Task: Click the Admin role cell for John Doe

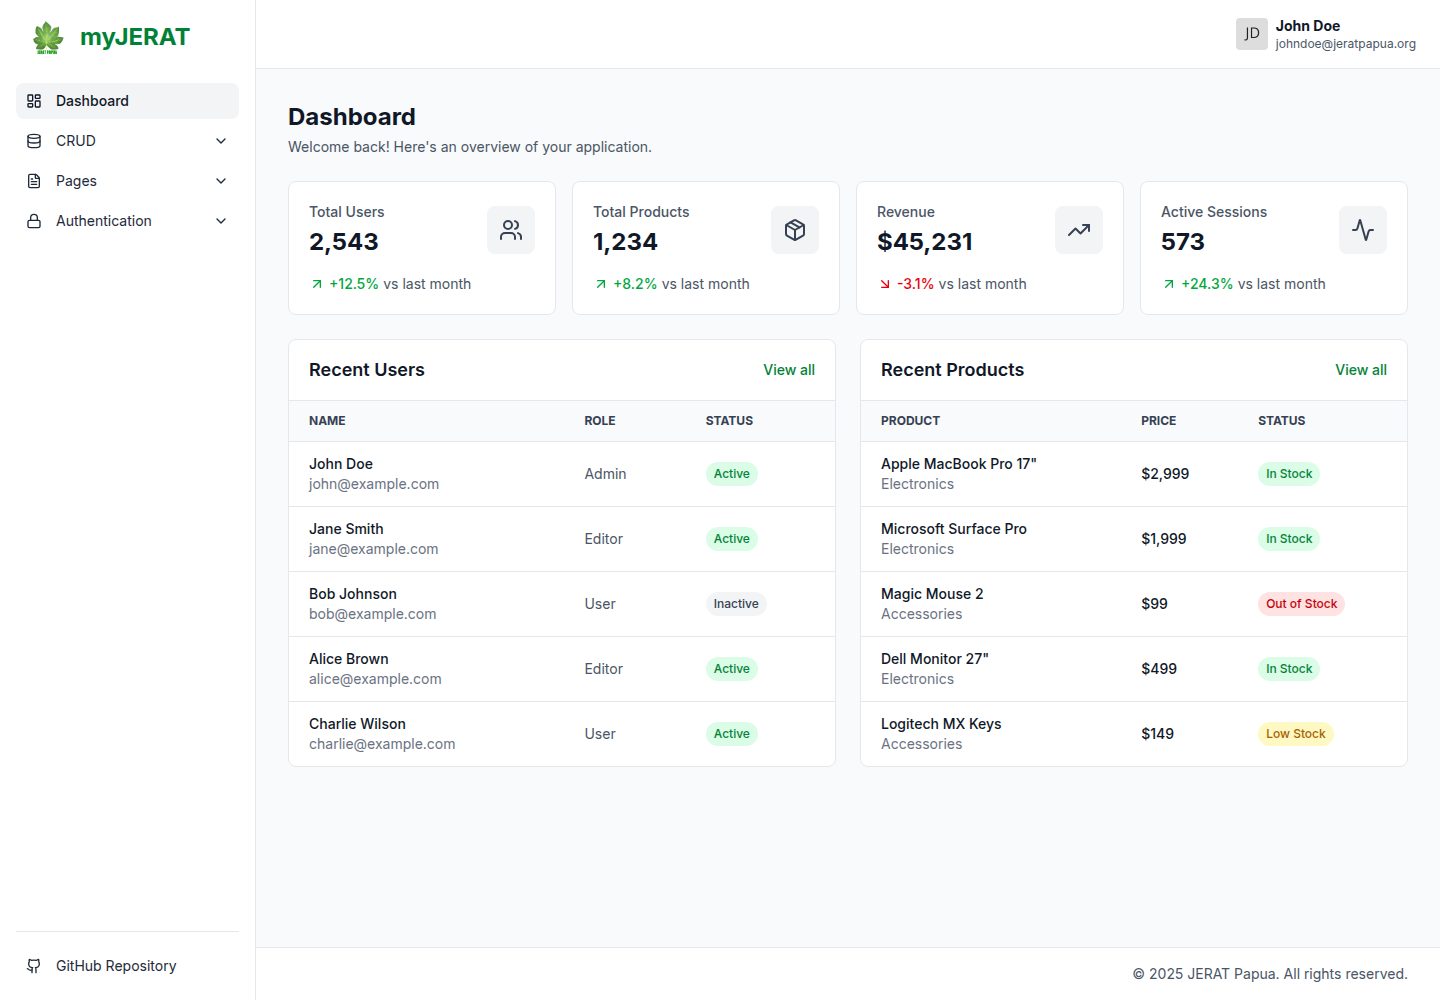Action: click(605, 474)
